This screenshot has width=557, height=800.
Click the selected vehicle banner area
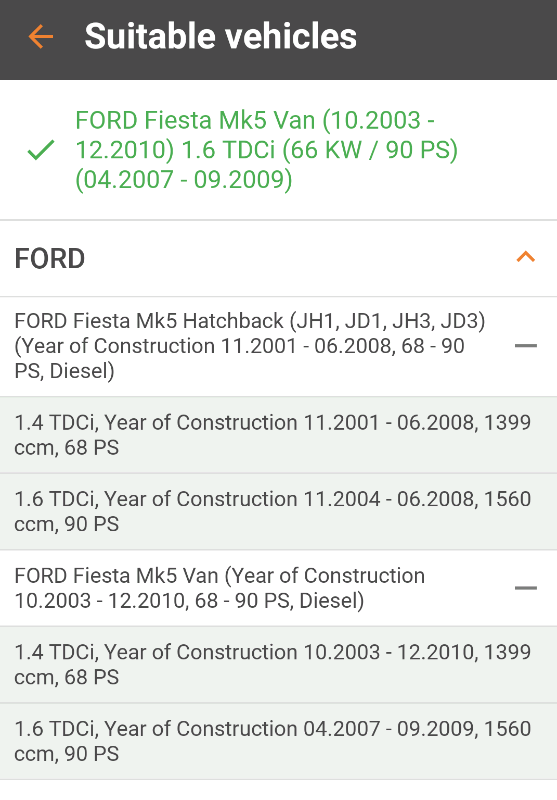click(x=278, y=150)
